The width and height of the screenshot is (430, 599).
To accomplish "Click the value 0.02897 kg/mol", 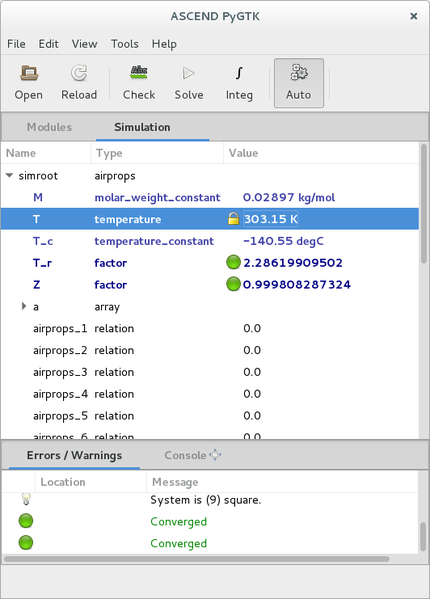I will coord(289,197).
